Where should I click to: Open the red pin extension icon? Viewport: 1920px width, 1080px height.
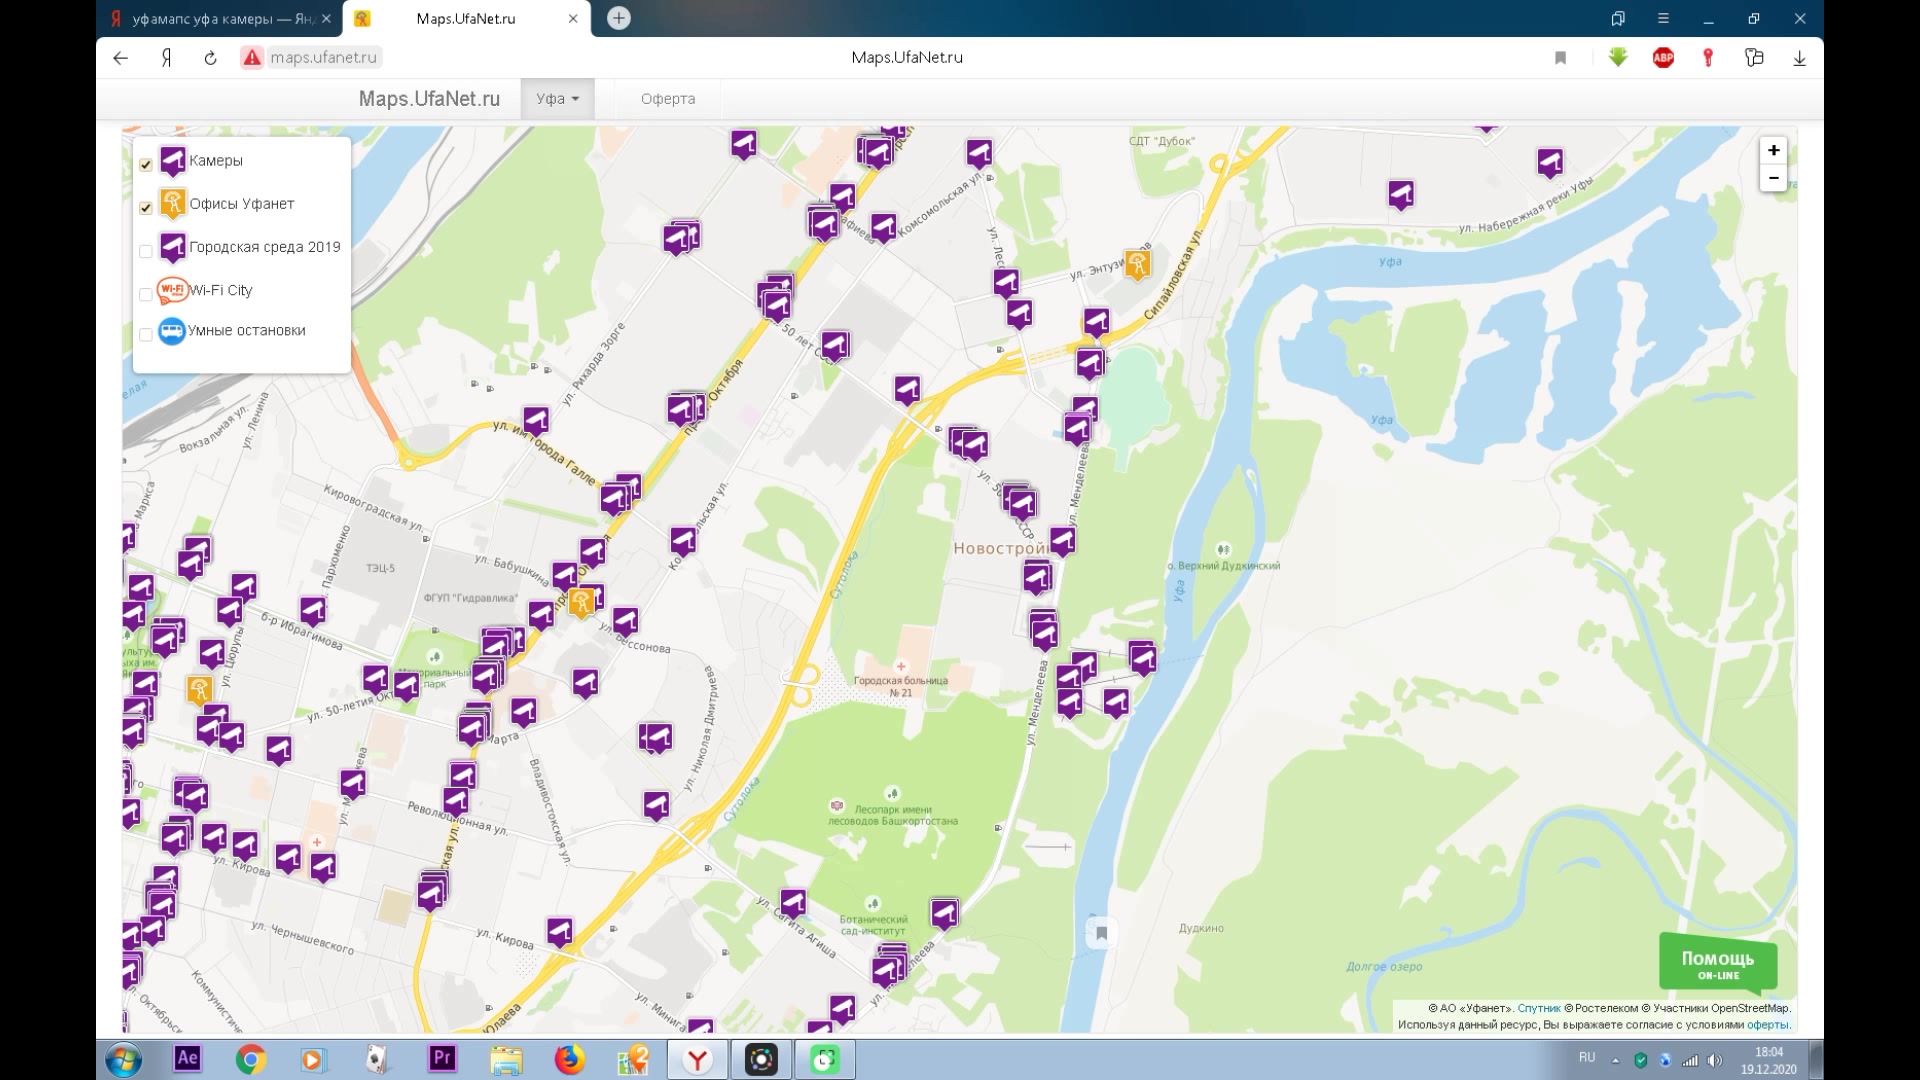(1708, 58)
